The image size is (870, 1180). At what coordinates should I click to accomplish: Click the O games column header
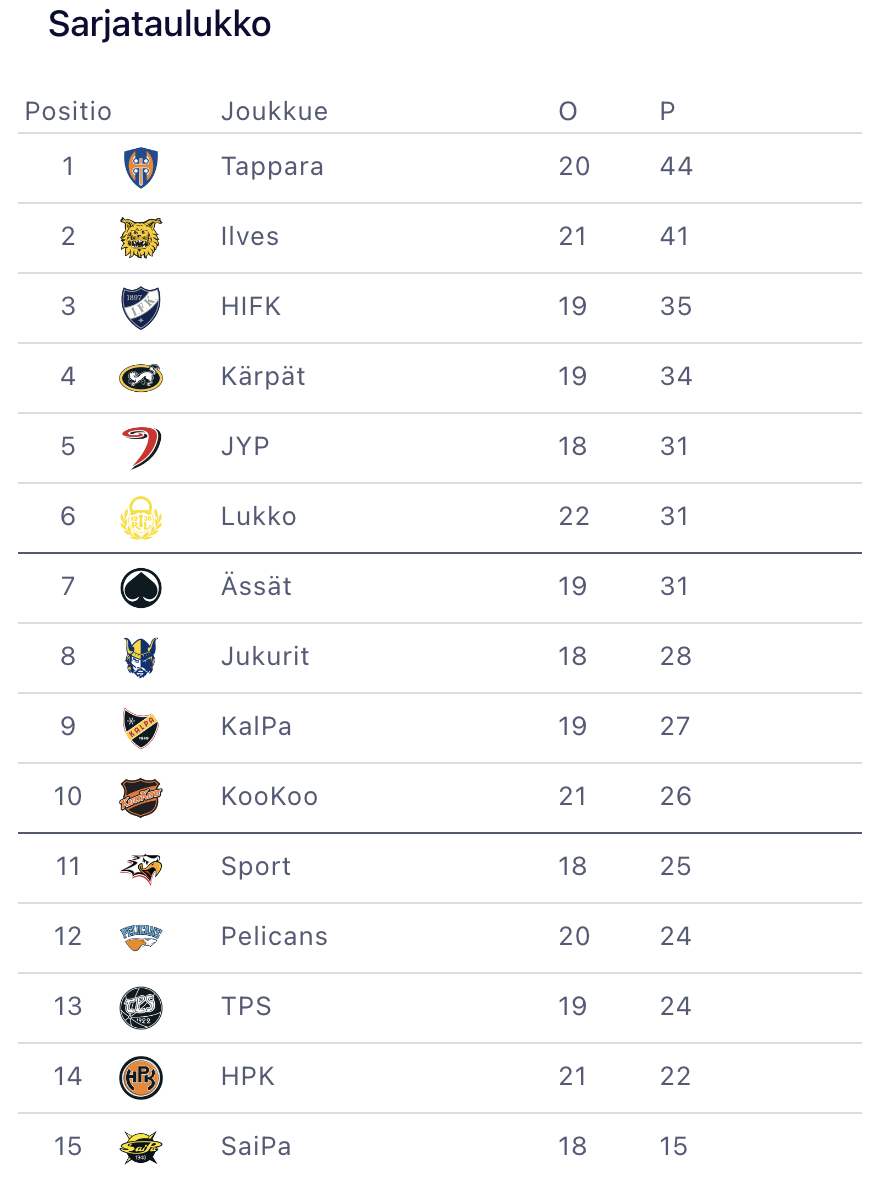pos(568,111)
